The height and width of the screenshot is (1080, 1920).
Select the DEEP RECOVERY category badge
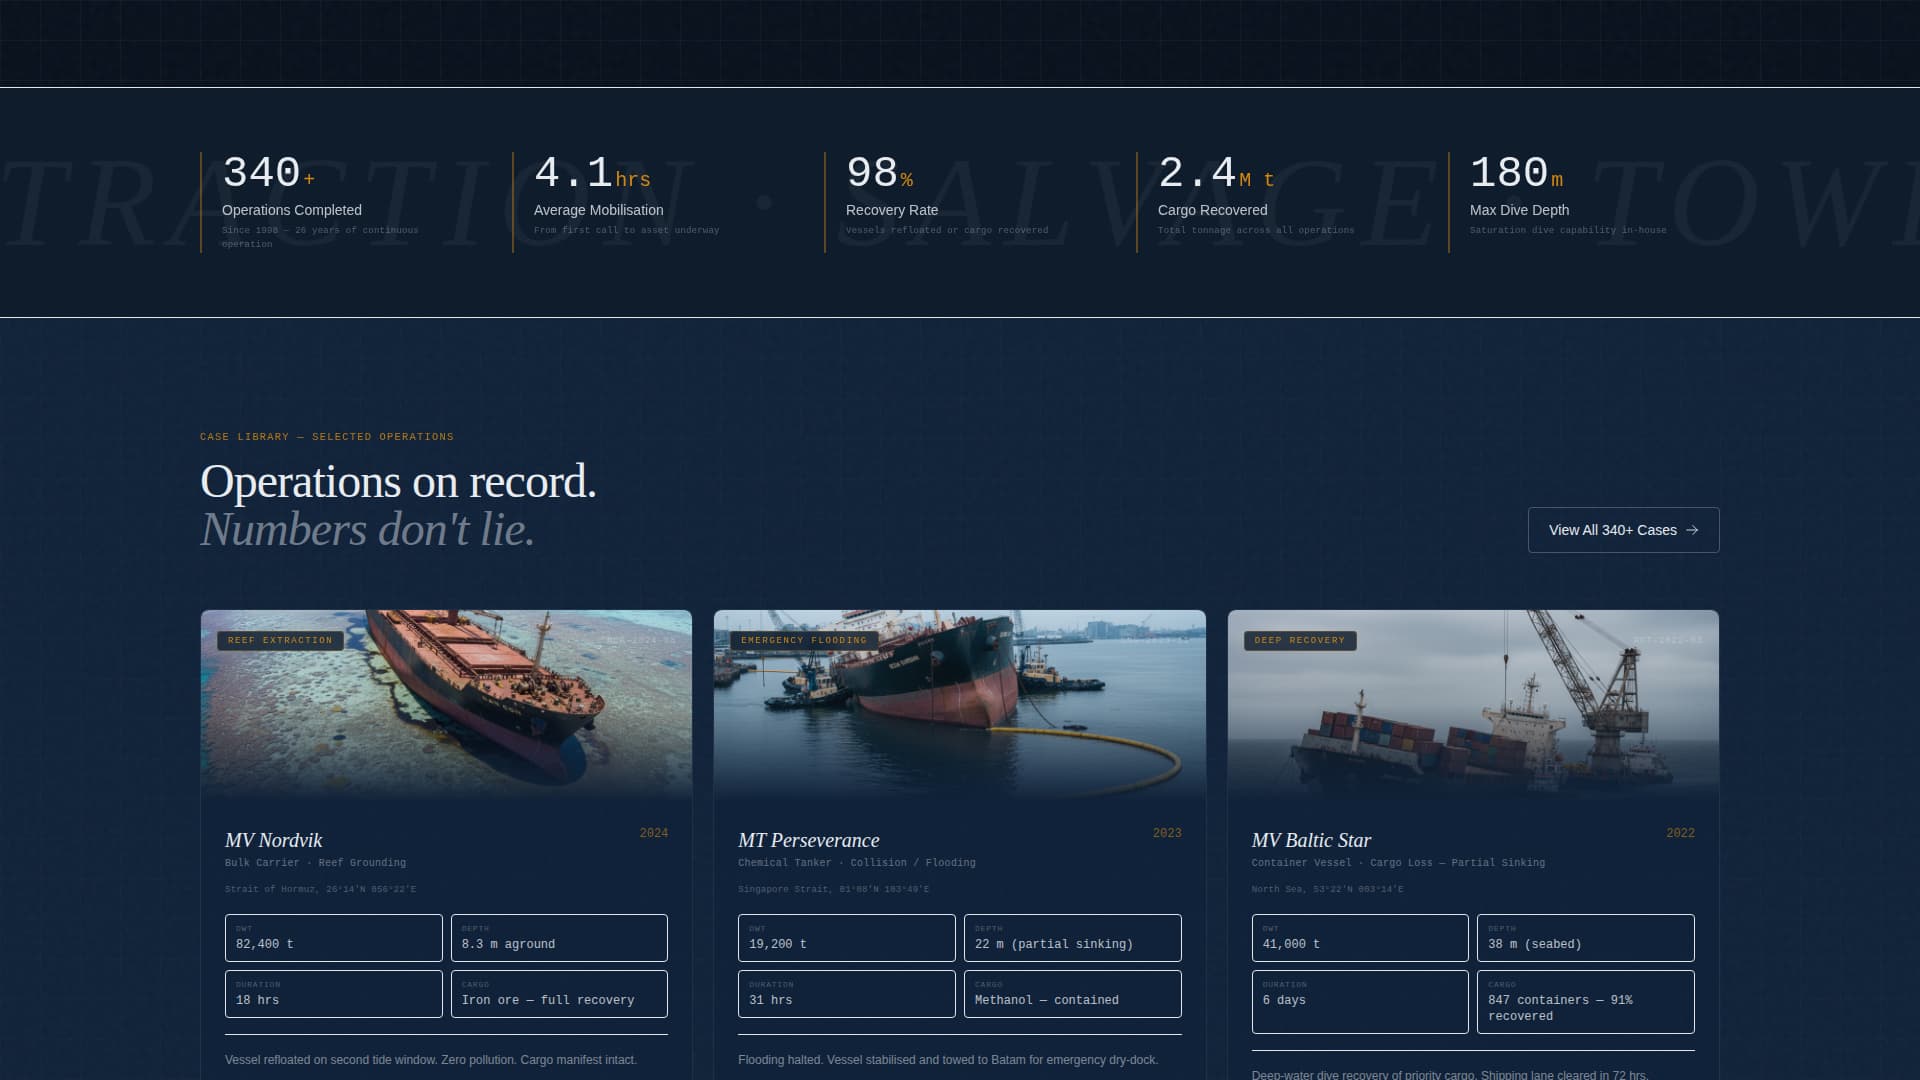coord(1299,640)
